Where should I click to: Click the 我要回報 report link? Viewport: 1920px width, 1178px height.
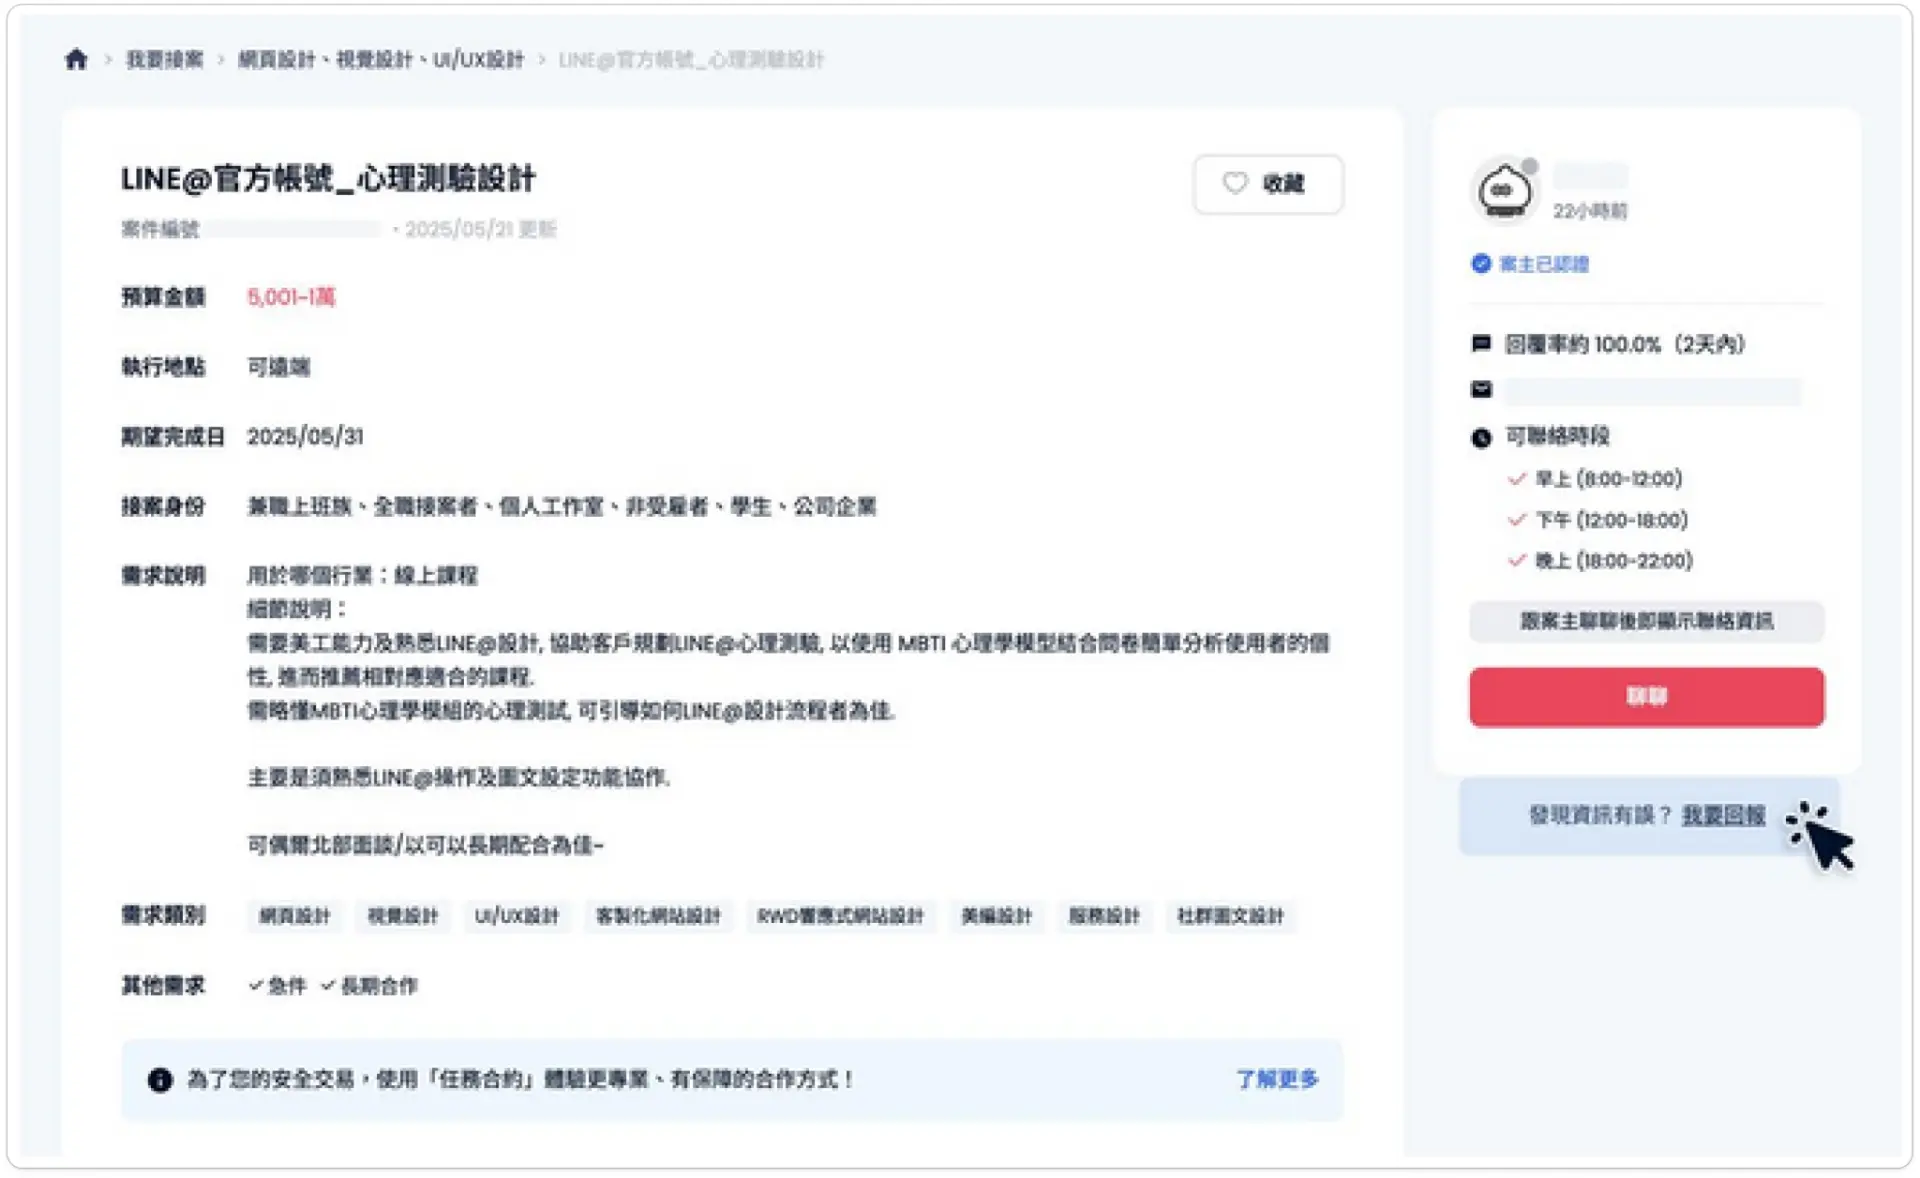[1723, 815]
